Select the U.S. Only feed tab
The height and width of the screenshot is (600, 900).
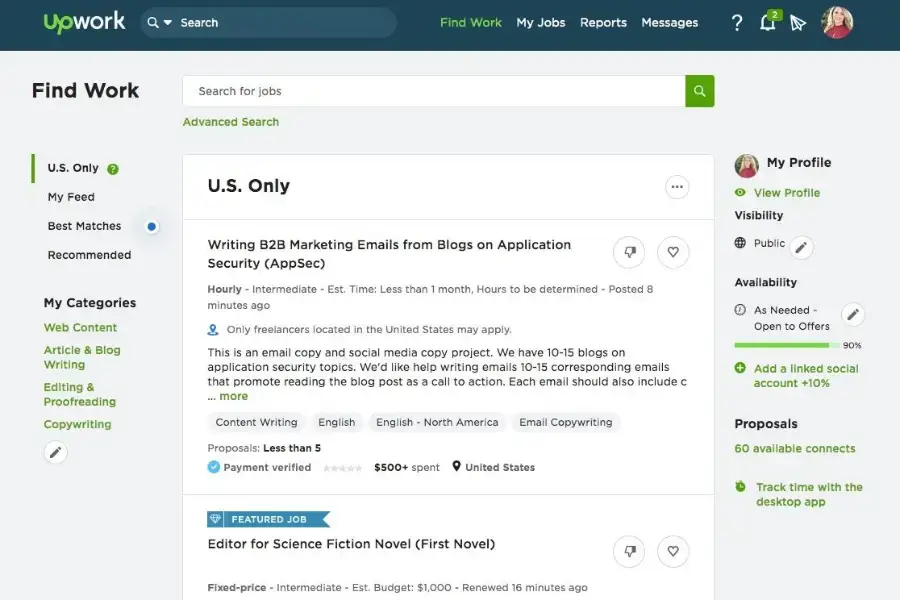73,168
